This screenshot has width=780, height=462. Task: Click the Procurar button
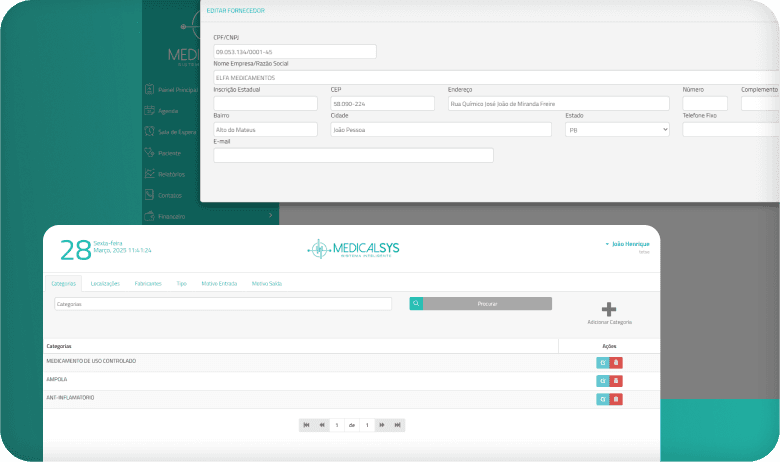[x=488, y=303]
